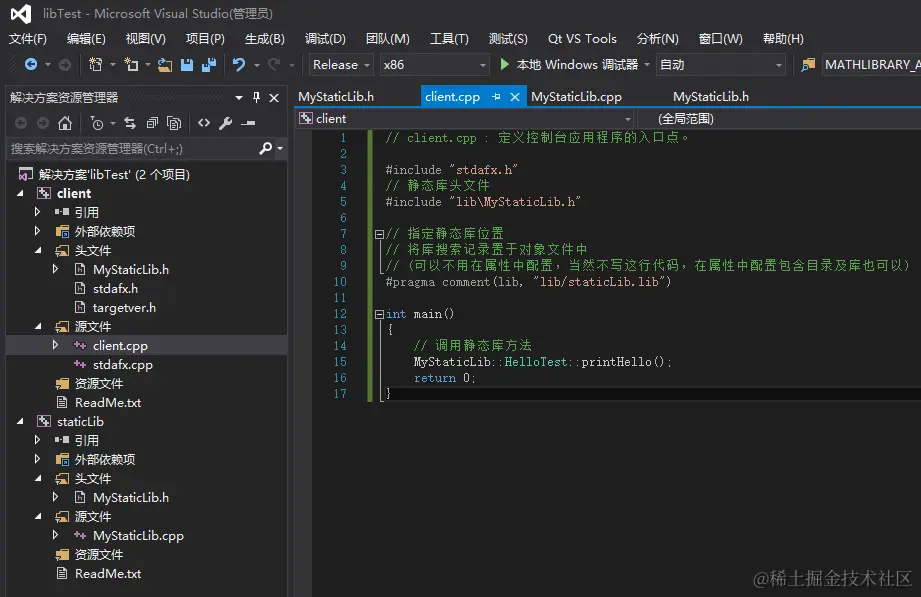Collapse the client project node
The image size is (921, 597).
(21, 193)
